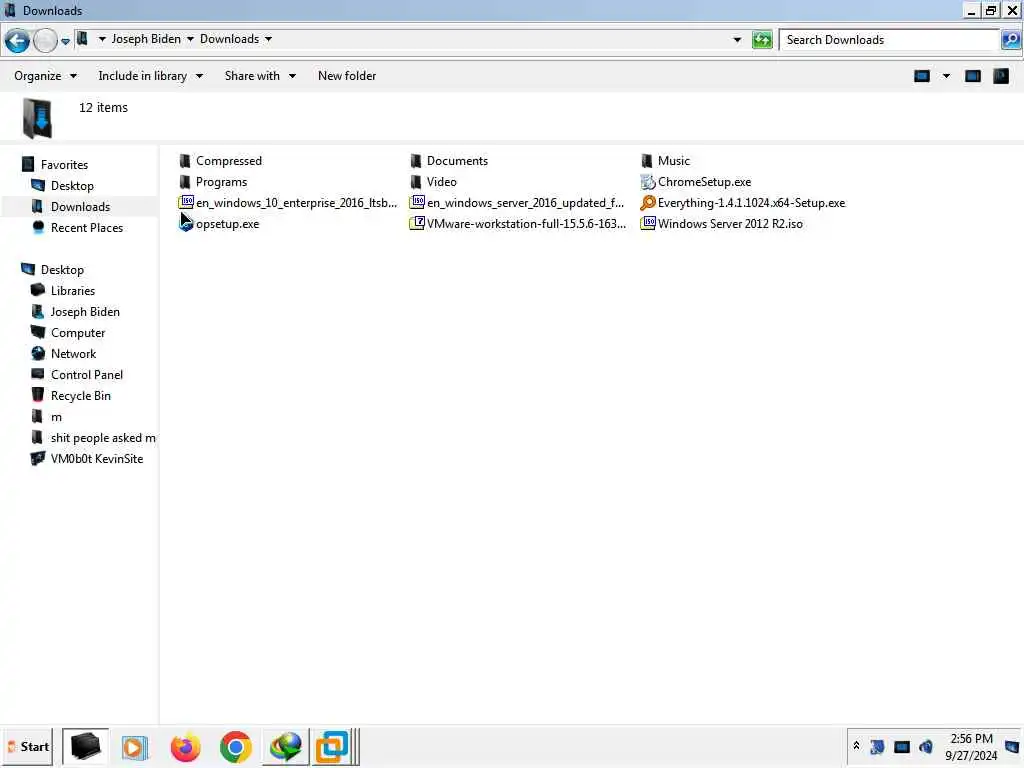
Task: Focus the Search Downloads field
Action: (889, 40)
